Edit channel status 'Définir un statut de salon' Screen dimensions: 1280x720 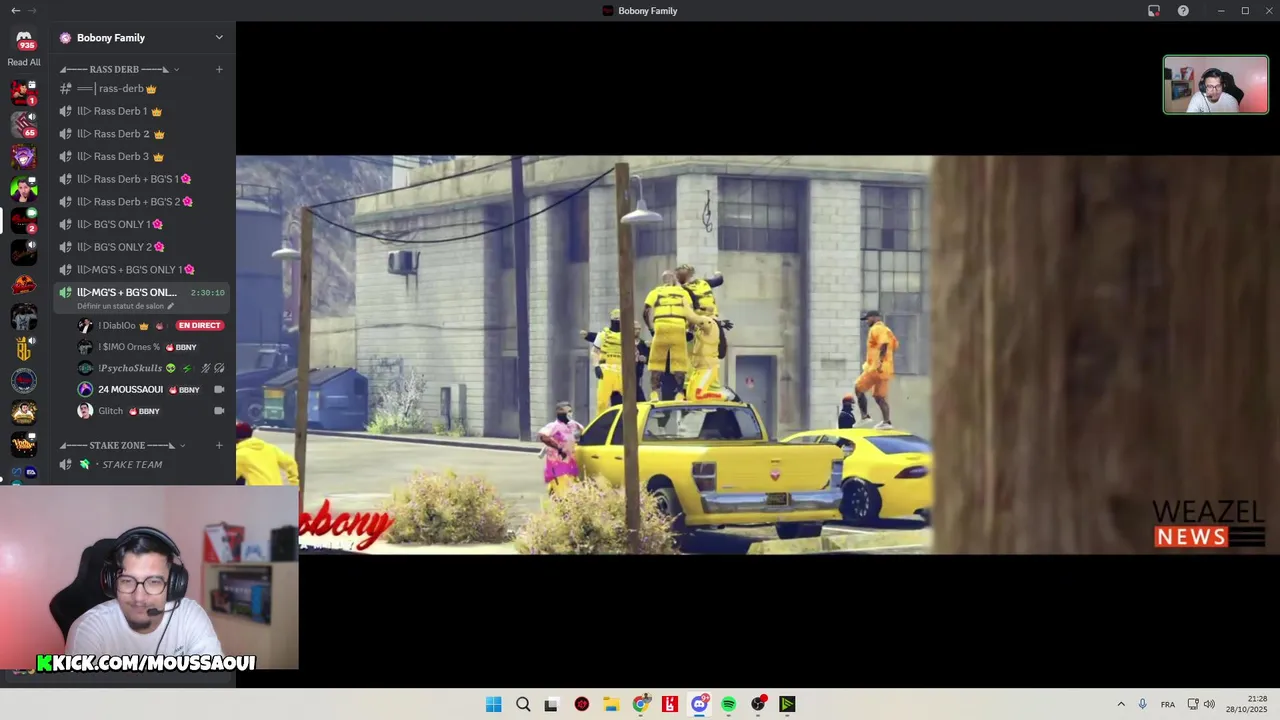[125, 306]
